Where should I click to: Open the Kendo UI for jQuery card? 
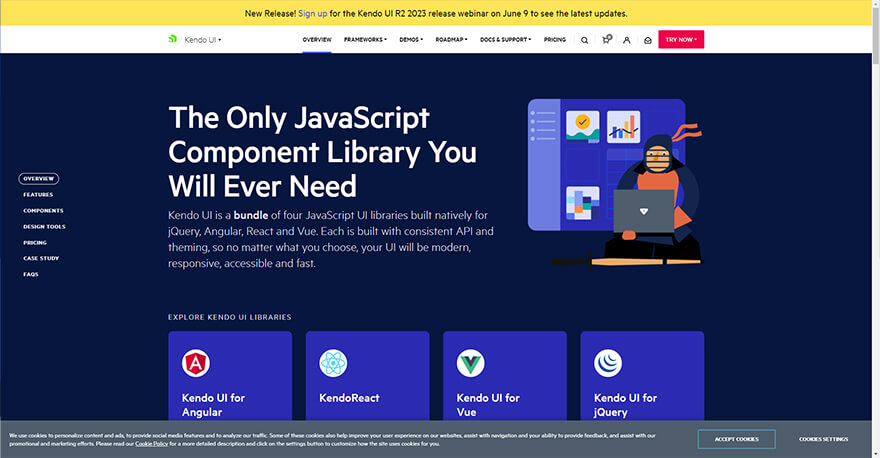pos(642,376)
